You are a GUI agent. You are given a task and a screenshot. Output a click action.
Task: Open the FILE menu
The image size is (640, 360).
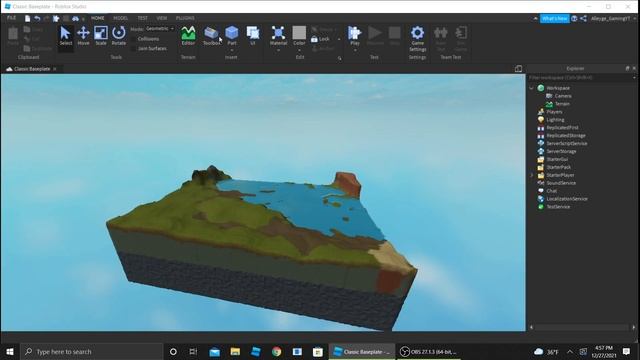point(11,18)
